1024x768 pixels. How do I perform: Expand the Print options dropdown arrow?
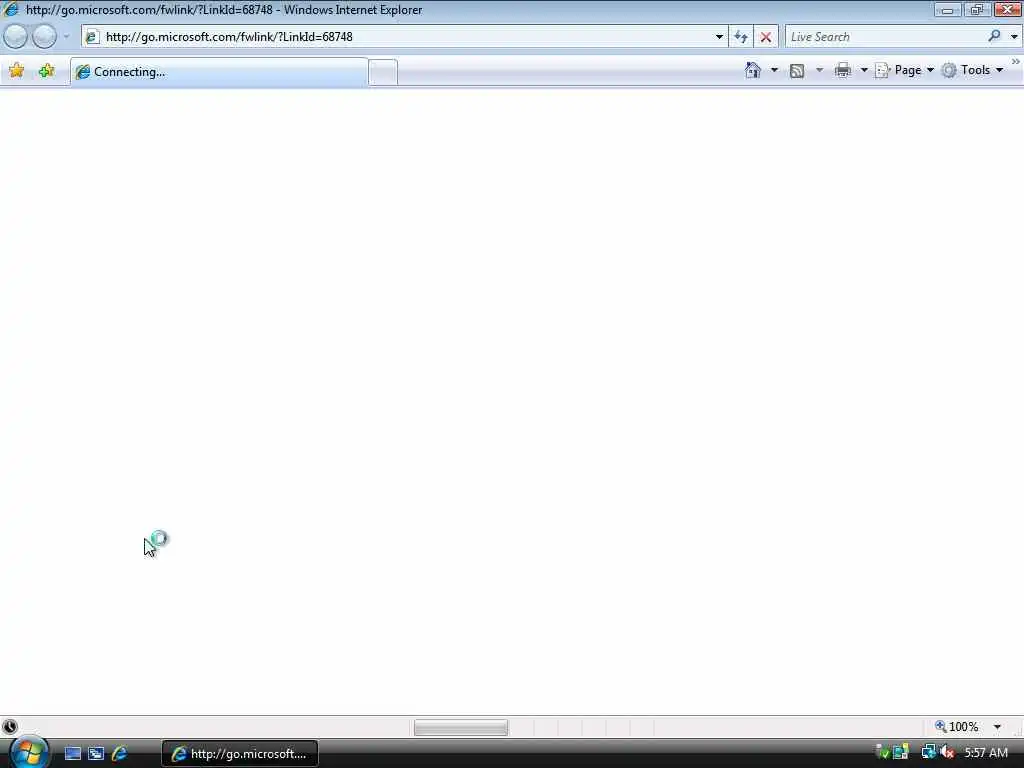point(863,70)
